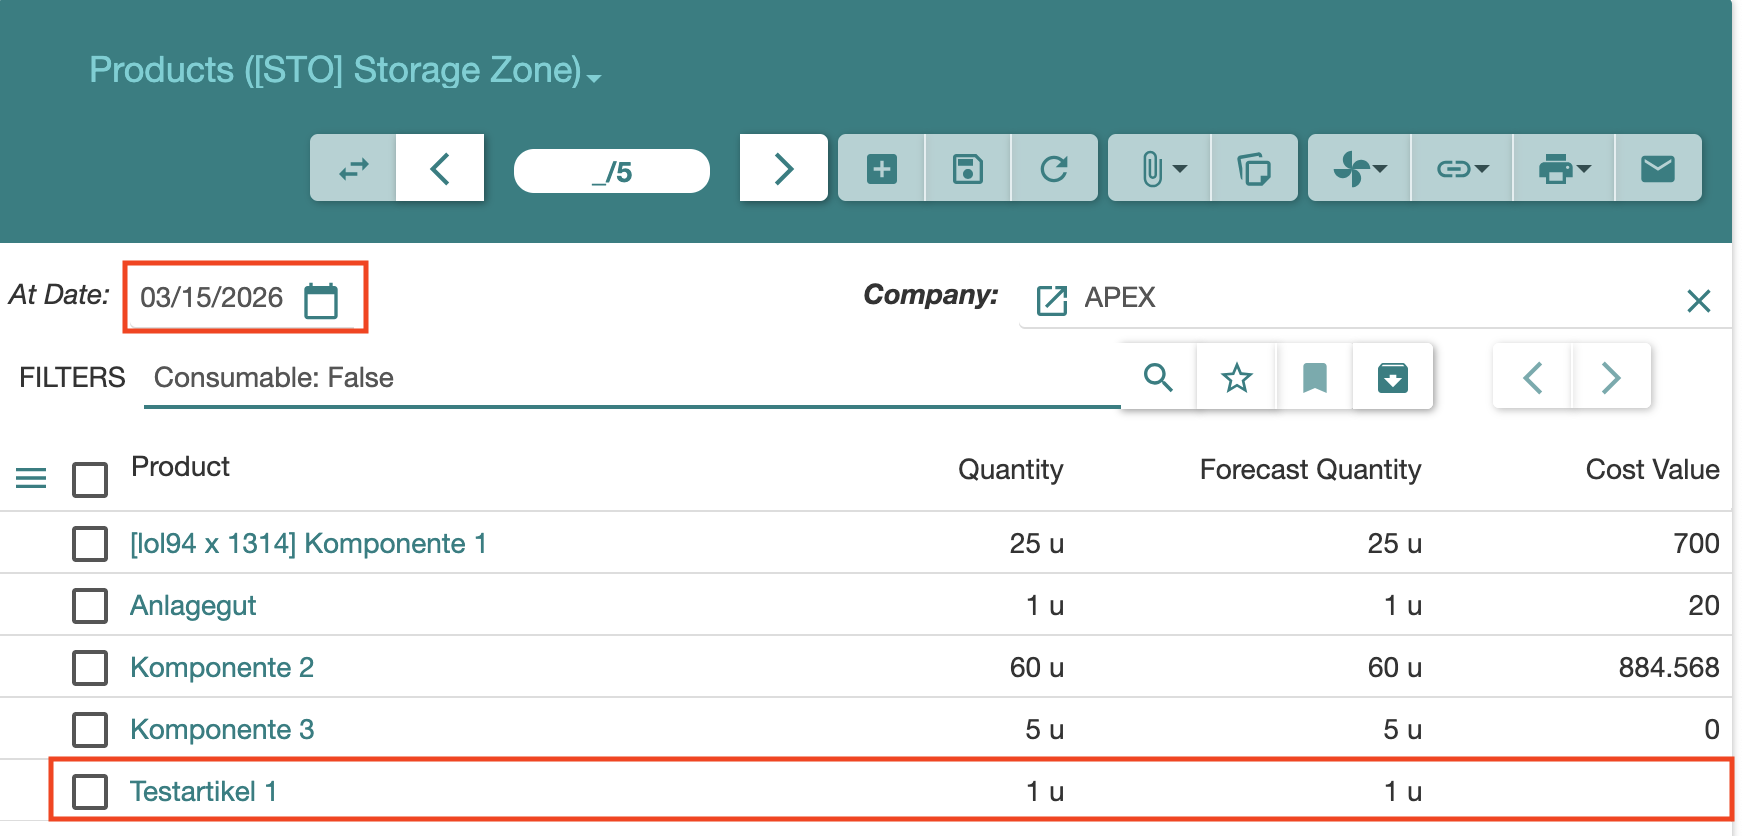Open calendar picker for At Date
This screenshot has width=1742, height=836.
pyautogui.click(x=321, y=300)
